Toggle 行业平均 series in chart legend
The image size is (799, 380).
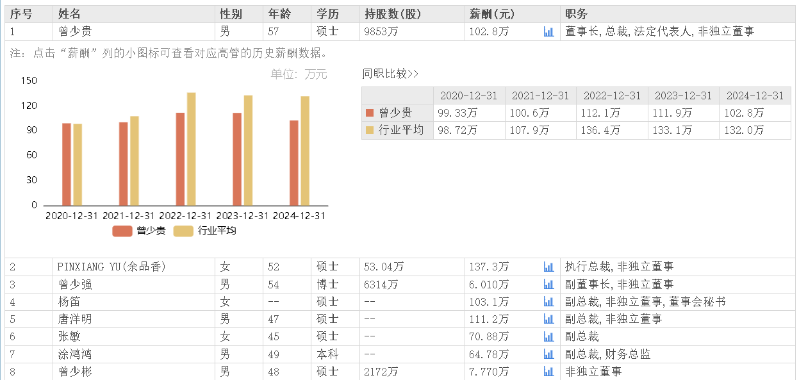pyautogui.click(x=205, y=231)
